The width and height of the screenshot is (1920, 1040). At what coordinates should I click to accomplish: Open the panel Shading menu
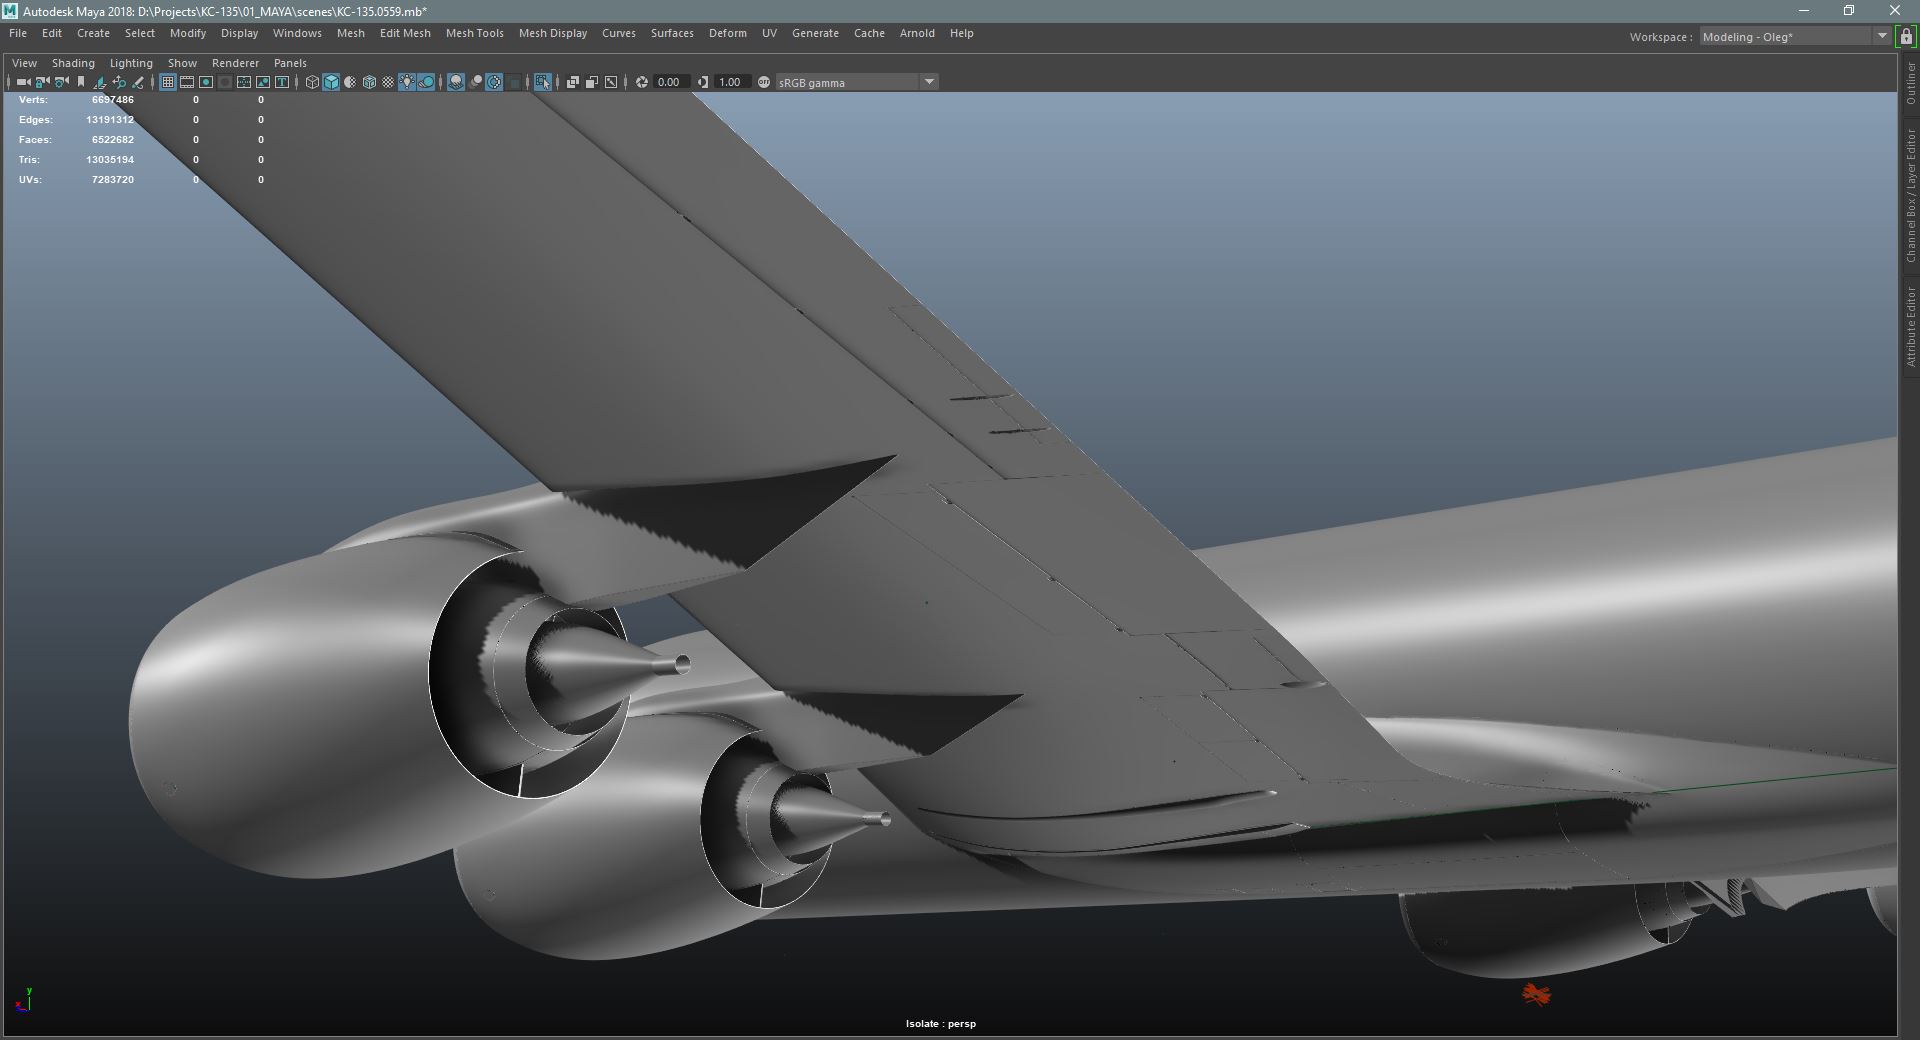(x=73, y=63)
